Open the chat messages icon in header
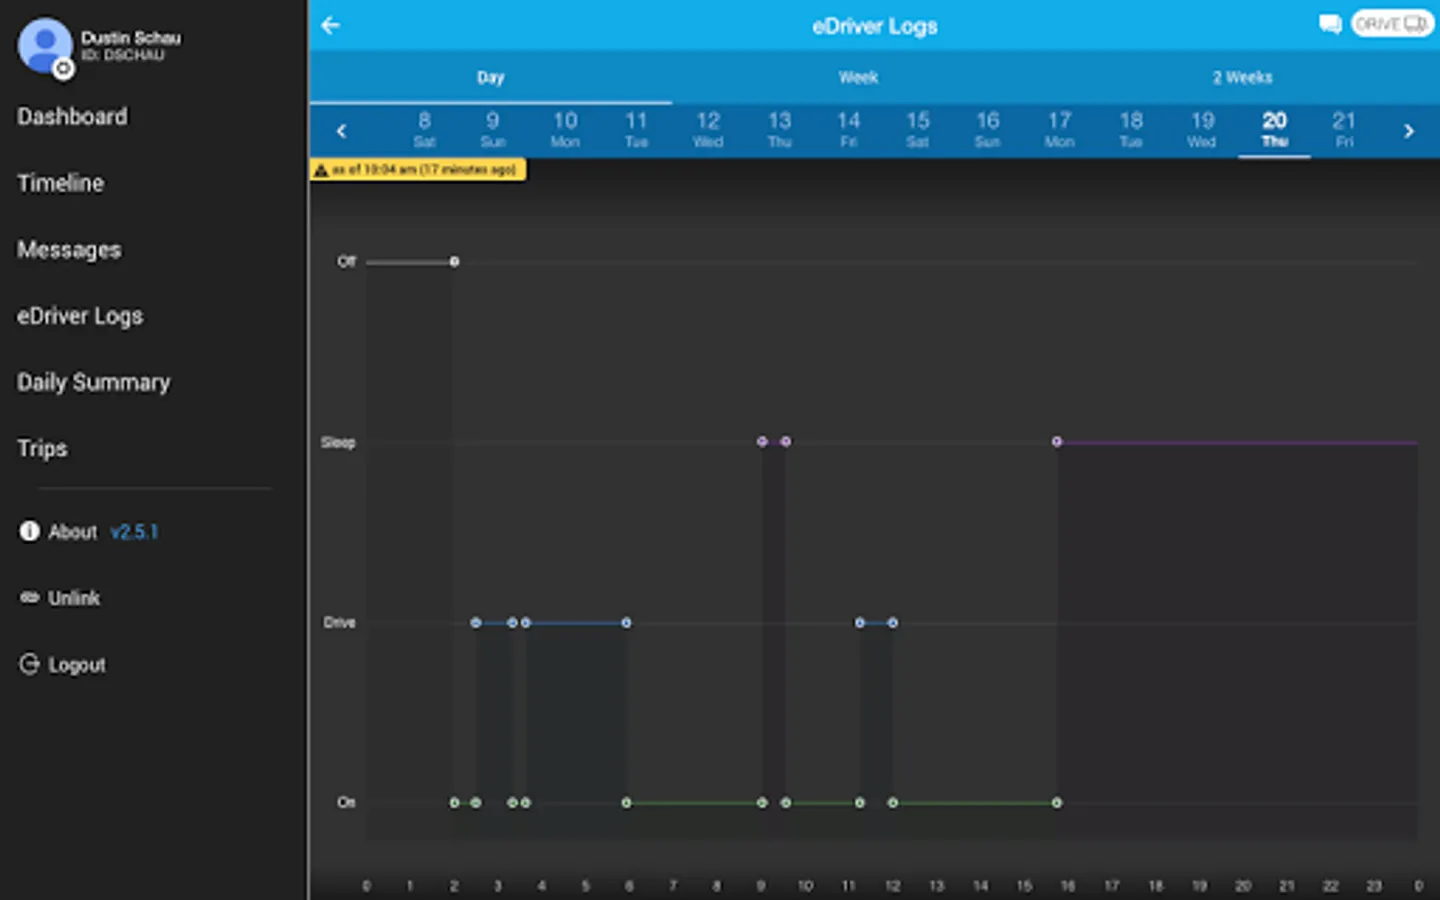This screenshot has width=1440, height=900. point(1330,24)
